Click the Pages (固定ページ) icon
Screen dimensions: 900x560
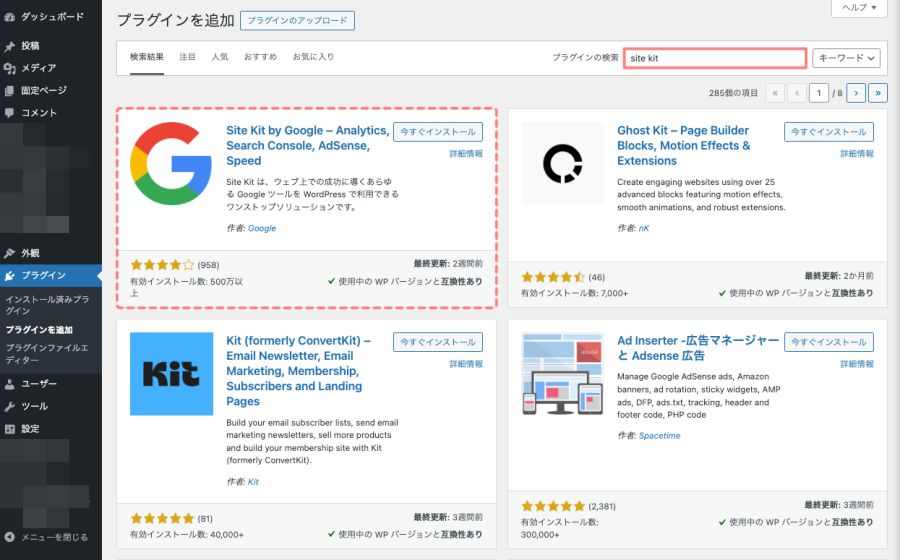click(x=9, y=91)
